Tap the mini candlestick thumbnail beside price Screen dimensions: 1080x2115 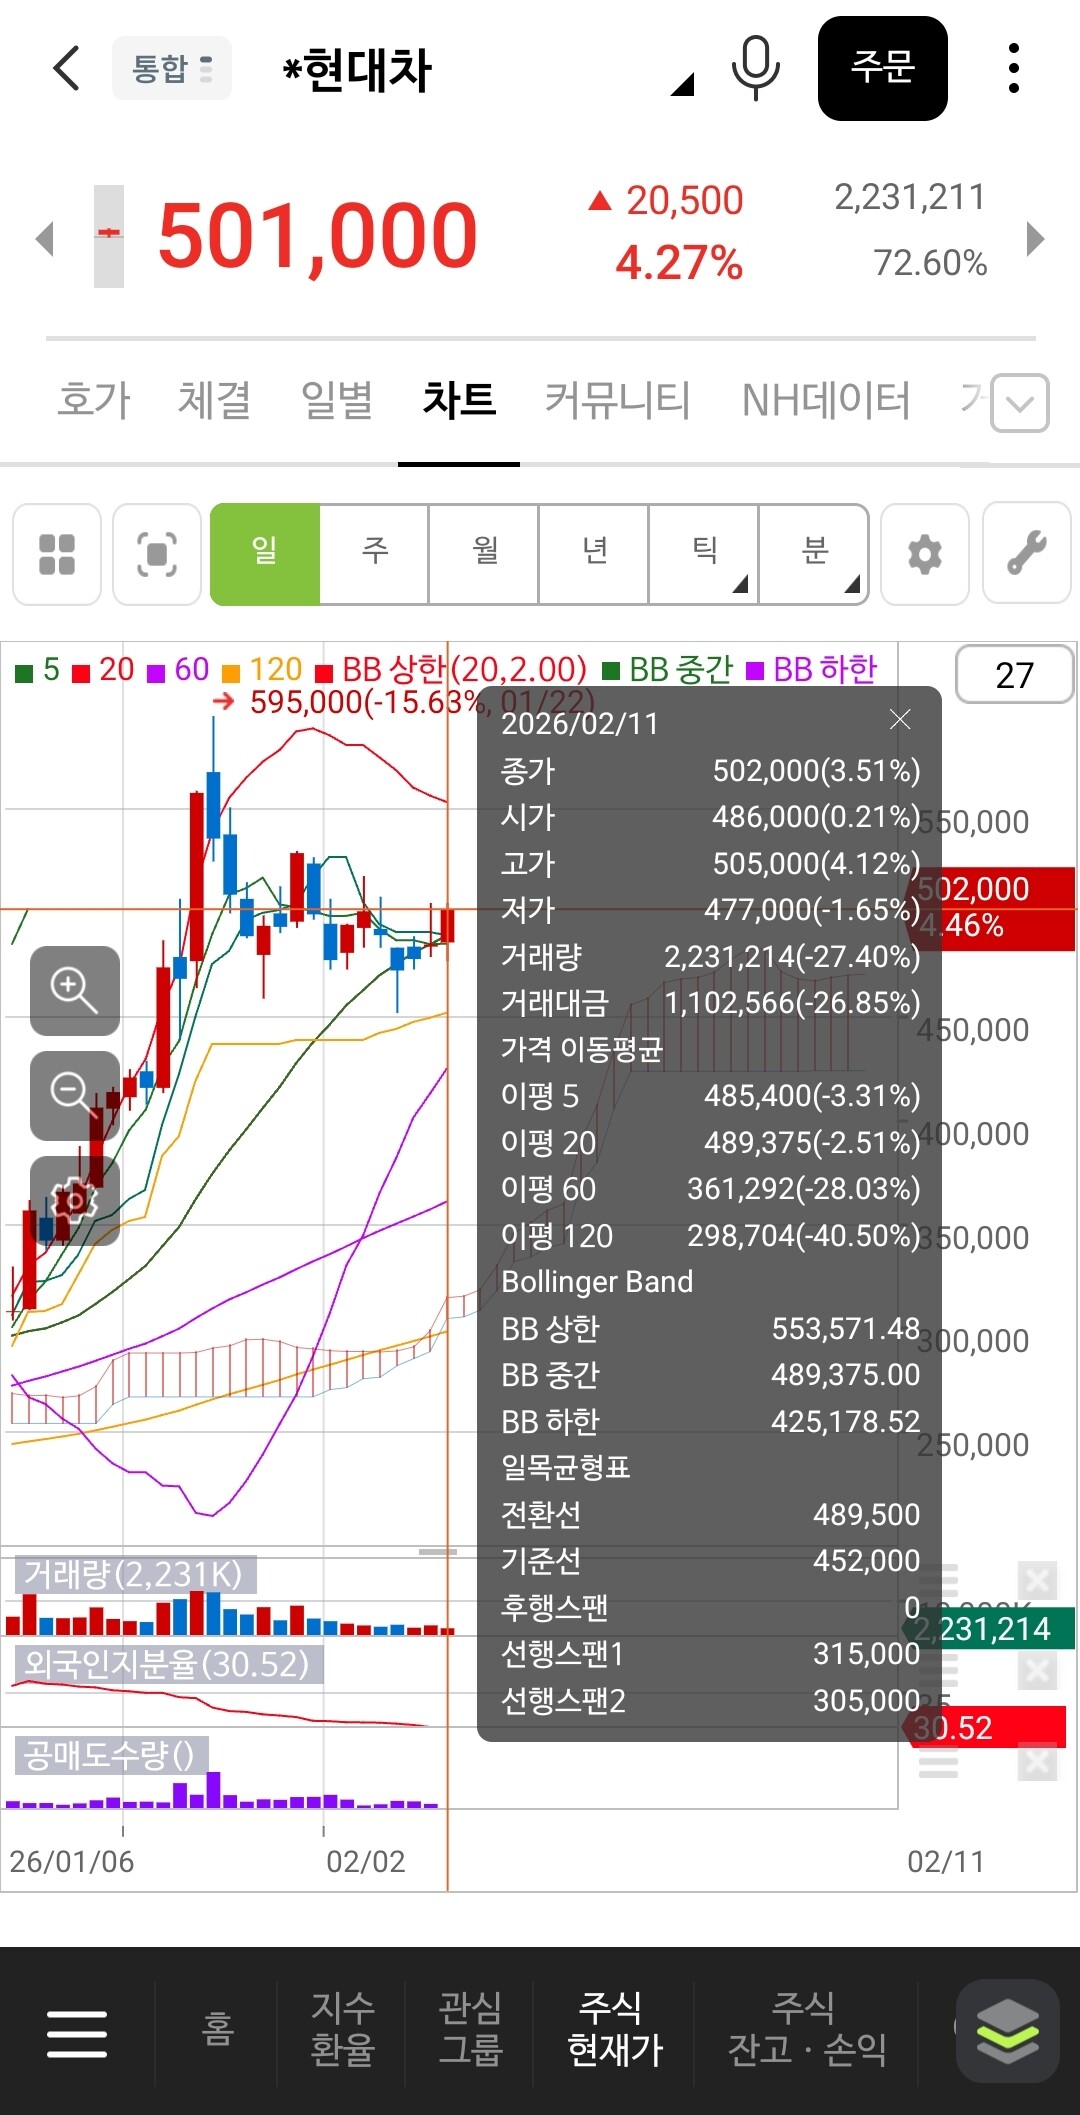click(x=109, y=236)
